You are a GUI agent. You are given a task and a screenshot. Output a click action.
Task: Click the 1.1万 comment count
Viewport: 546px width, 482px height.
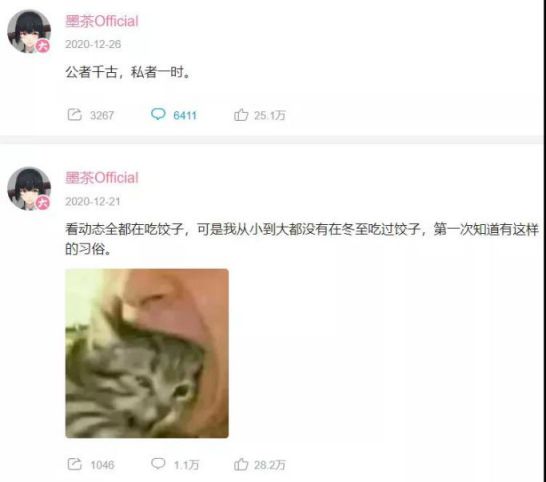186,465
